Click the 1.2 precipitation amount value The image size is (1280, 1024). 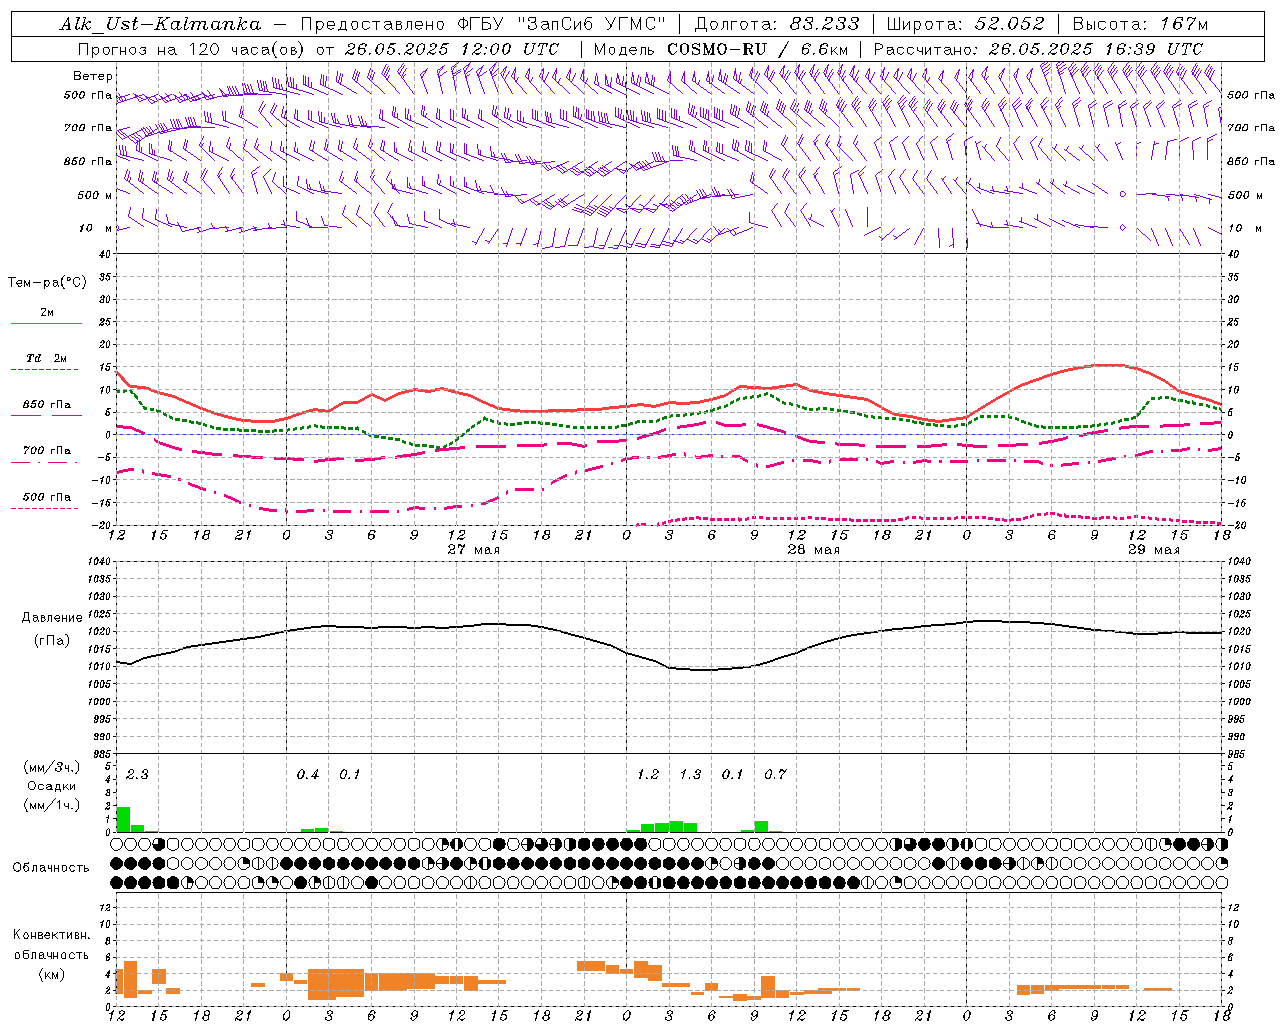coord(648,774)
